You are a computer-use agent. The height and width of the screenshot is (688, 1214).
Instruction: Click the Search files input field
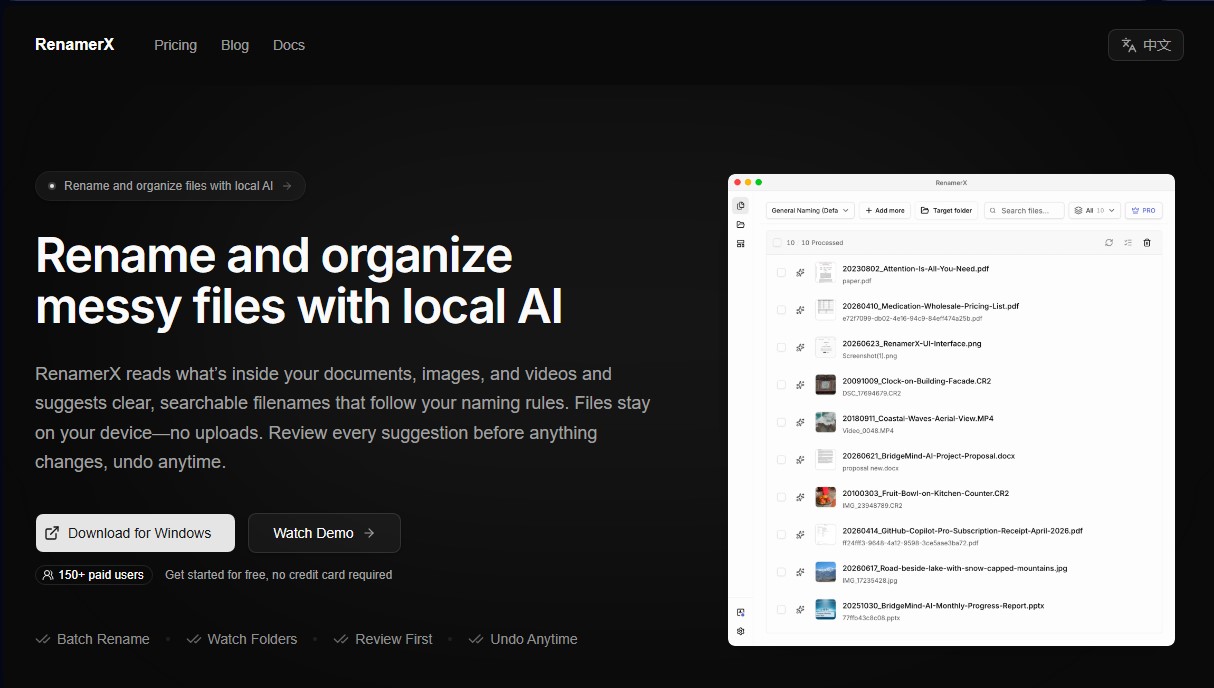pos(1024,210)
